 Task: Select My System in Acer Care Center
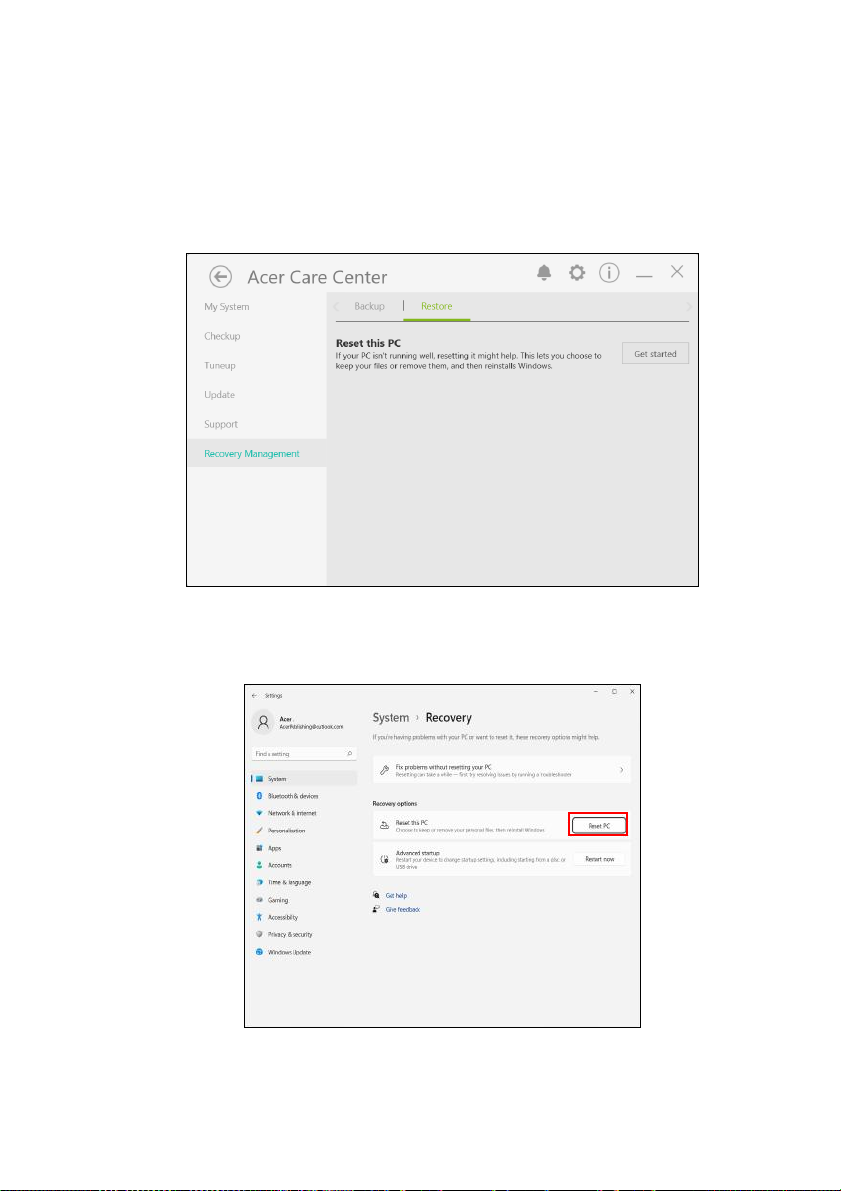tap(226, 307)
